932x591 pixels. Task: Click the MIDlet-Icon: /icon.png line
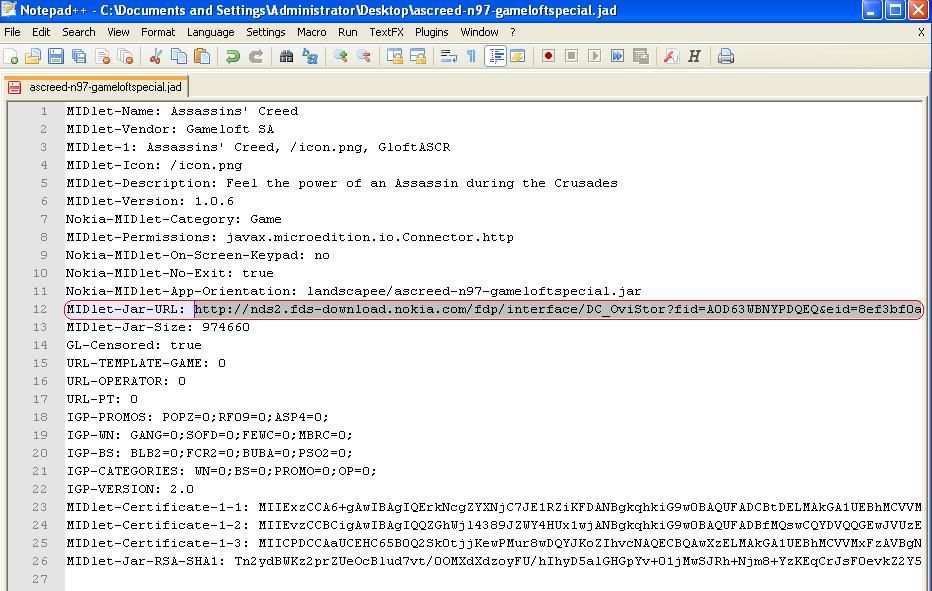(x=155, y=165)
